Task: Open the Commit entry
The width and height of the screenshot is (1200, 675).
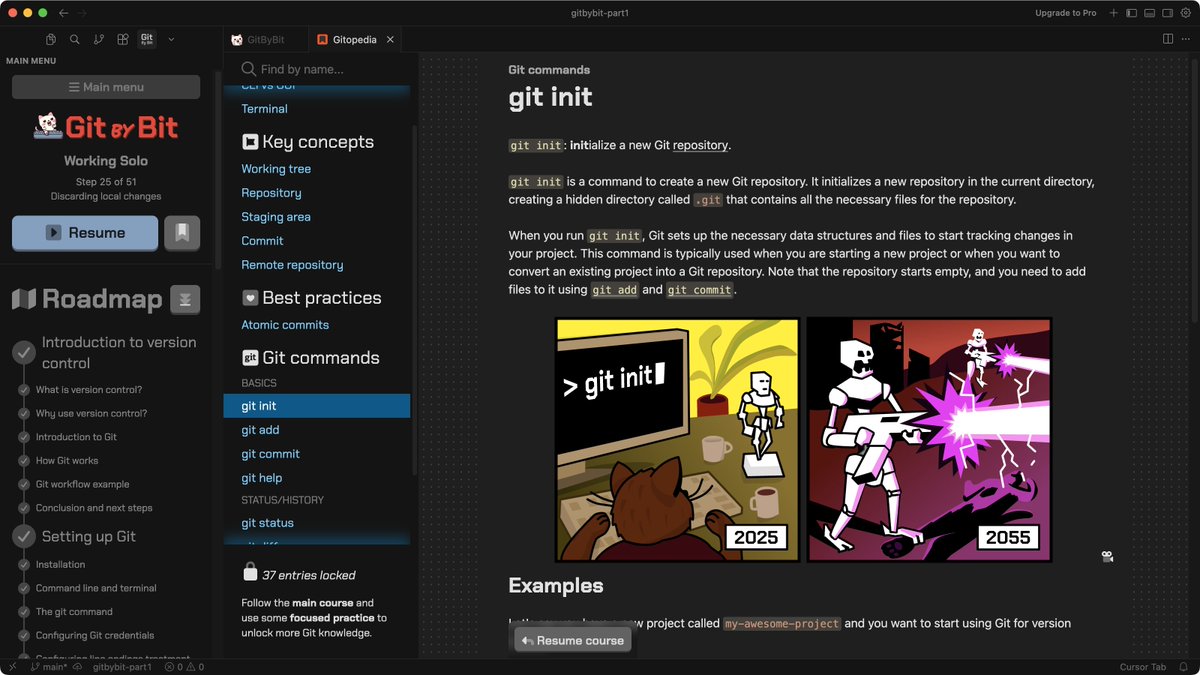Action: (x=262, y=241)
